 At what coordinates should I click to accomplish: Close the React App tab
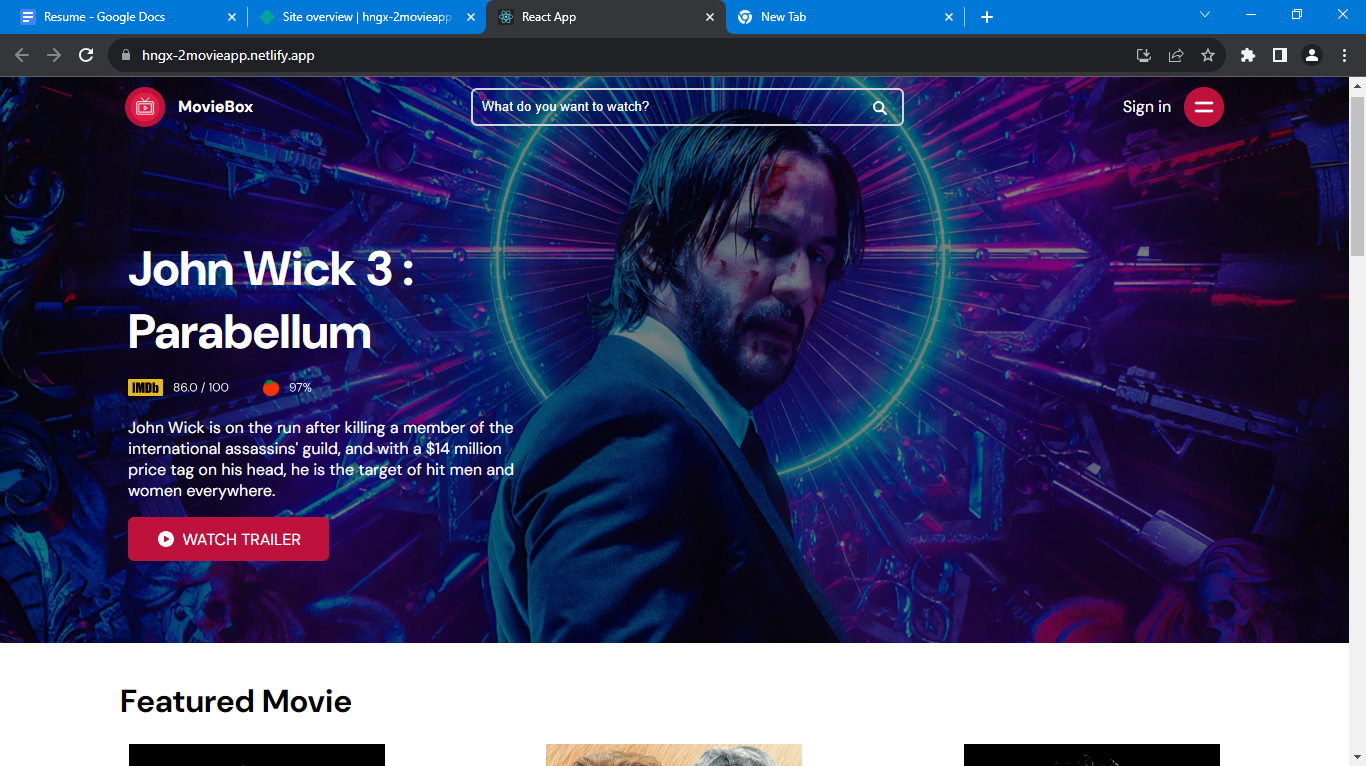pos(710,17)
